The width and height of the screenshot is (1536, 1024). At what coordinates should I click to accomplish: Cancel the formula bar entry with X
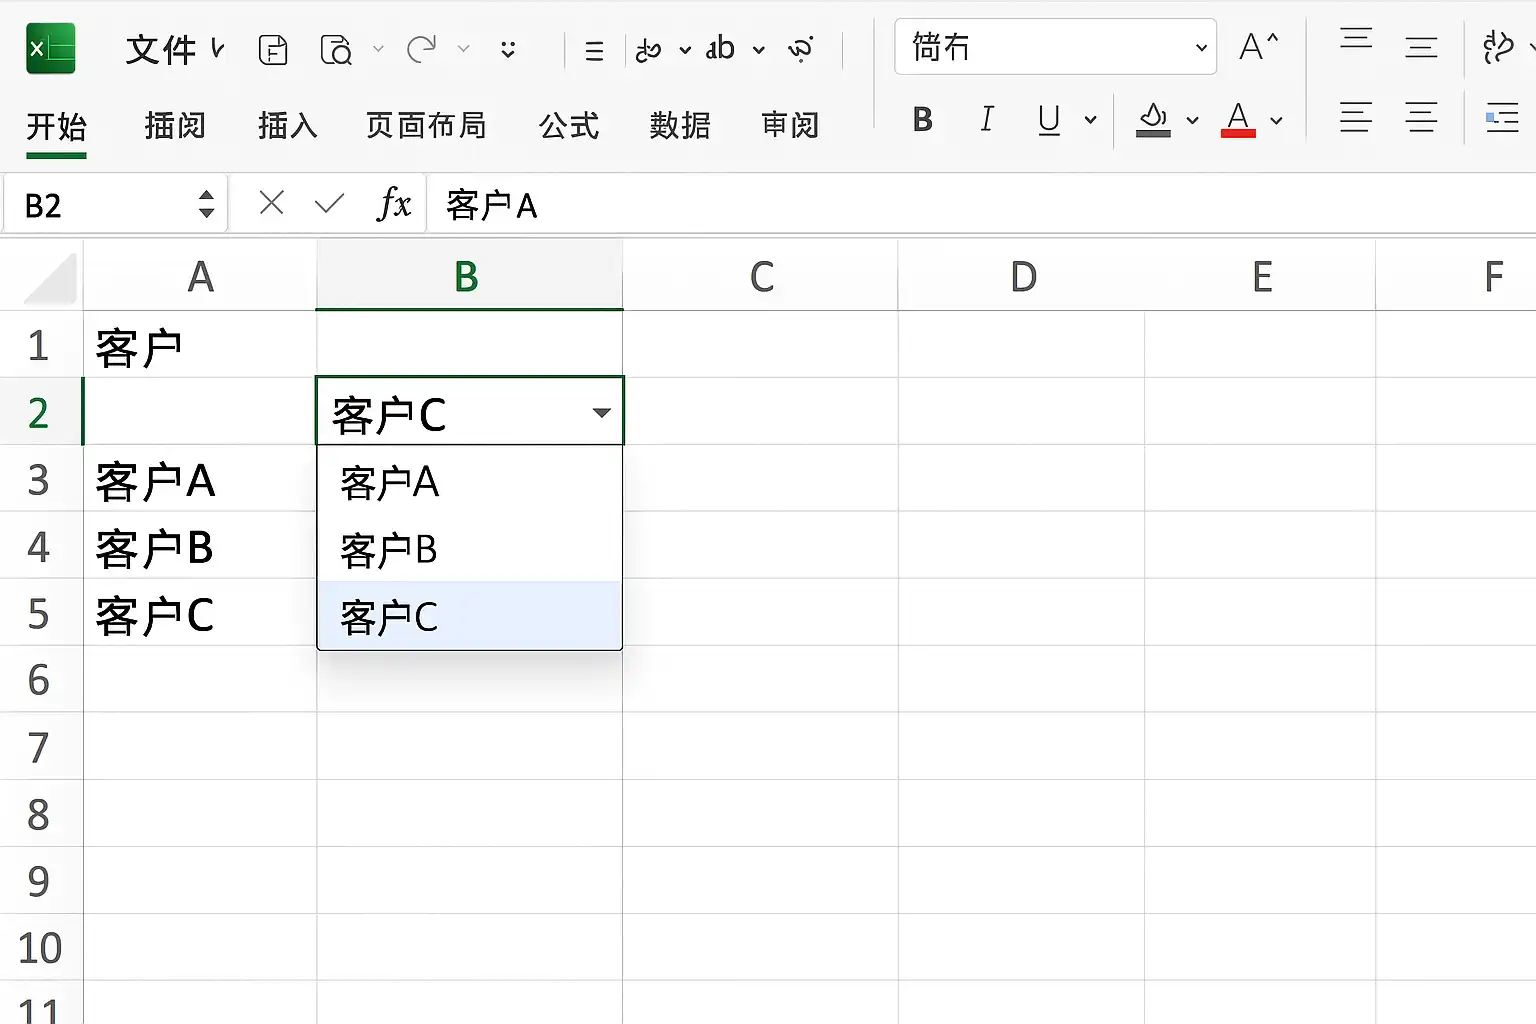click(x=271, y=204)
